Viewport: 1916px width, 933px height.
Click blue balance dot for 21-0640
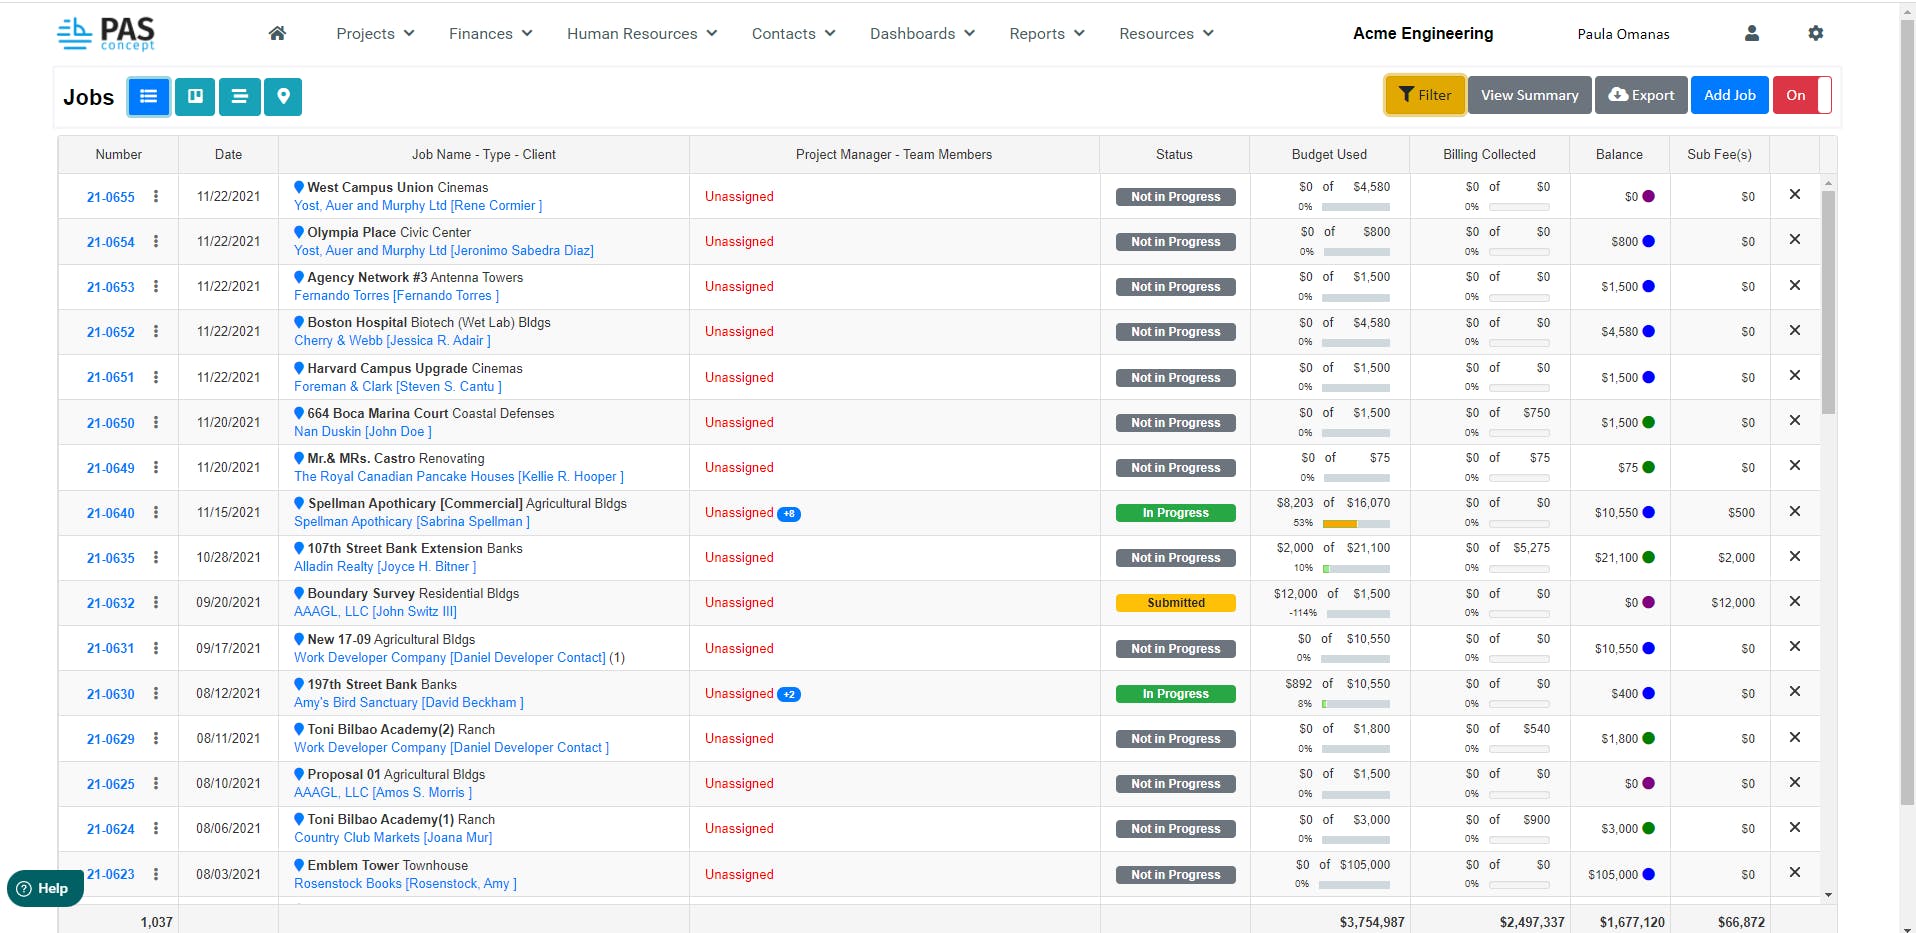tap(1649, 512)
